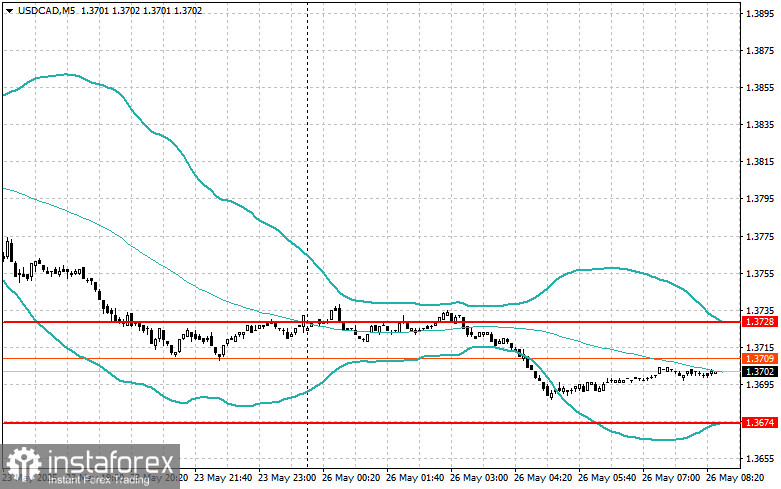Select the 1.3875 price scale value
Viewport: 781px width, 489px height.
point(760,51)
